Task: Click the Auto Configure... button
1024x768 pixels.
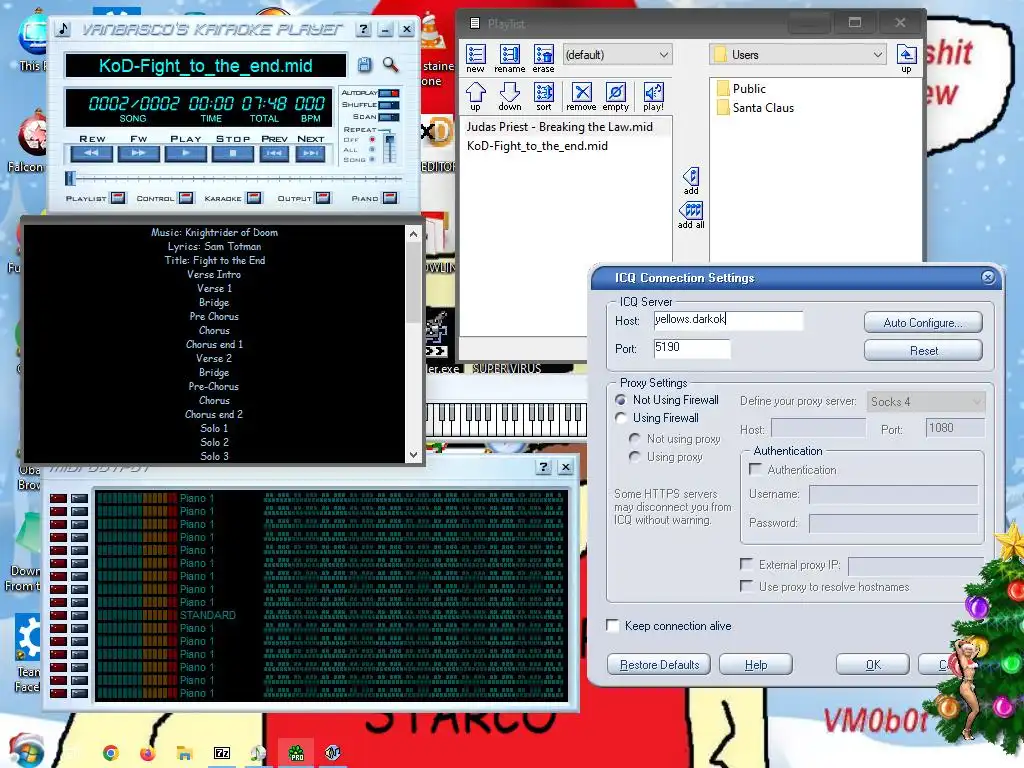Action: coord(923,323)
